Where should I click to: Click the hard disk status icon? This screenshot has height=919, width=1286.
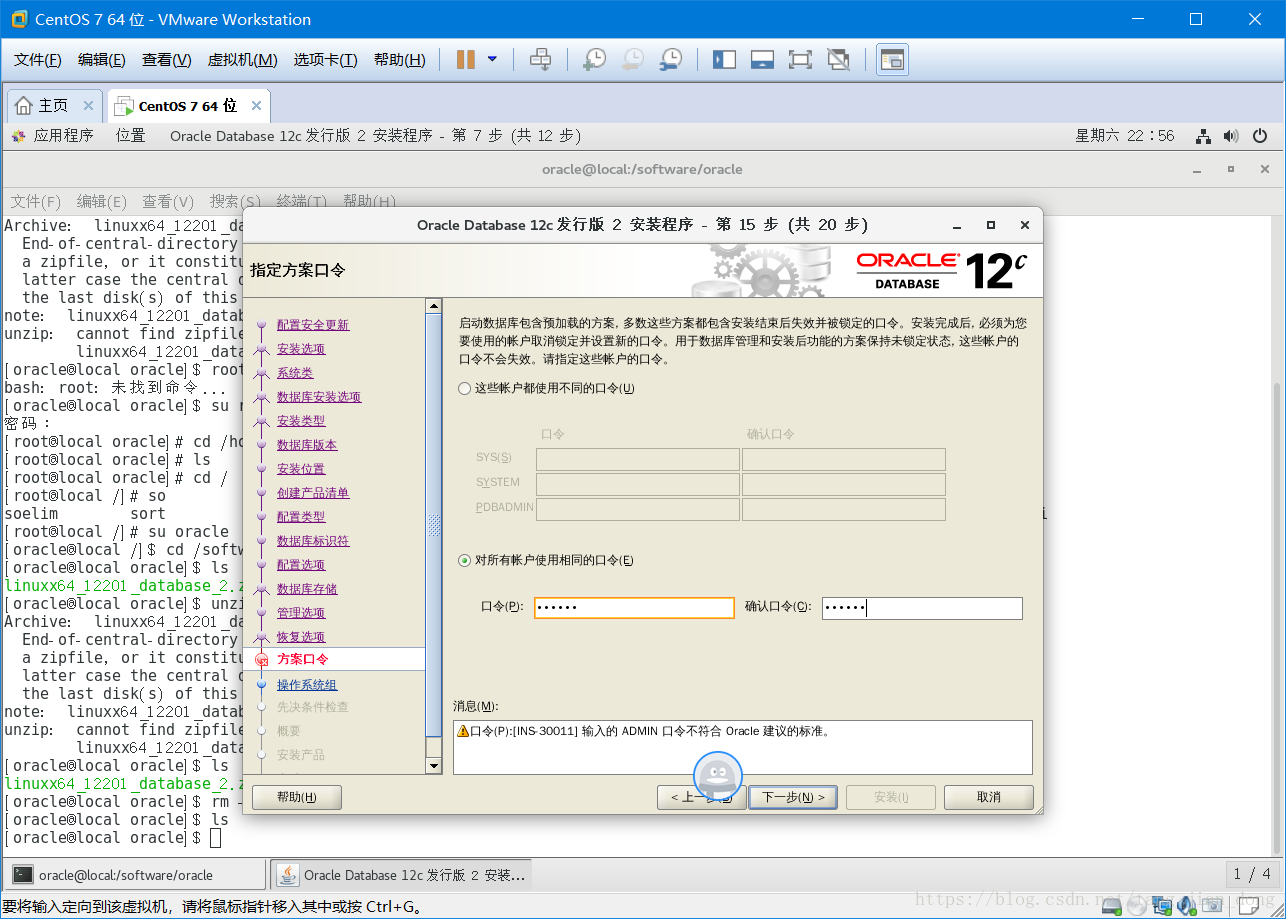point(1111,906)
